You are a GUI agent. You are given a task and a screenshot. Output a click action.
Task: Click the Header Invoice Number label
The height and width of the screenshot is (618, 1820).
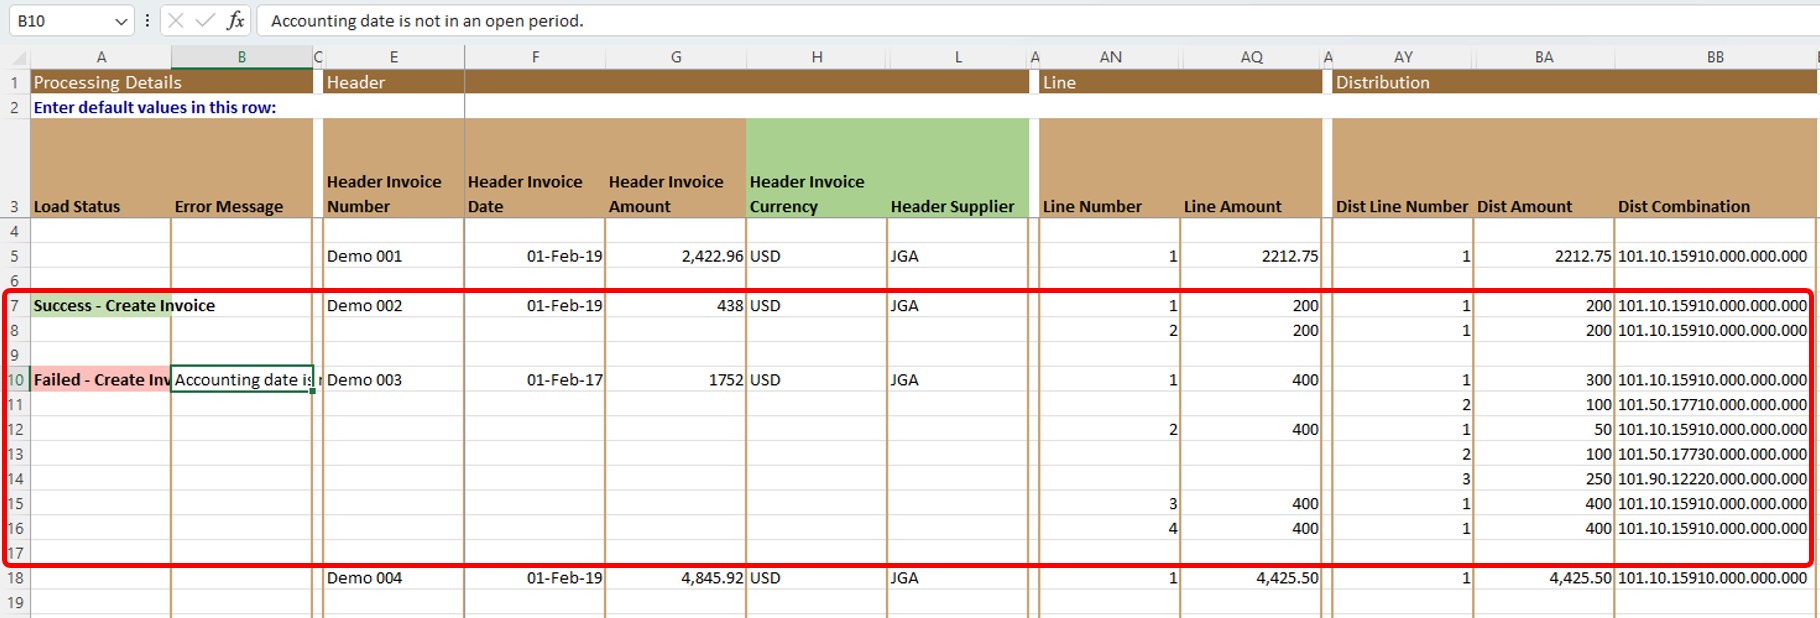[384, 194]
